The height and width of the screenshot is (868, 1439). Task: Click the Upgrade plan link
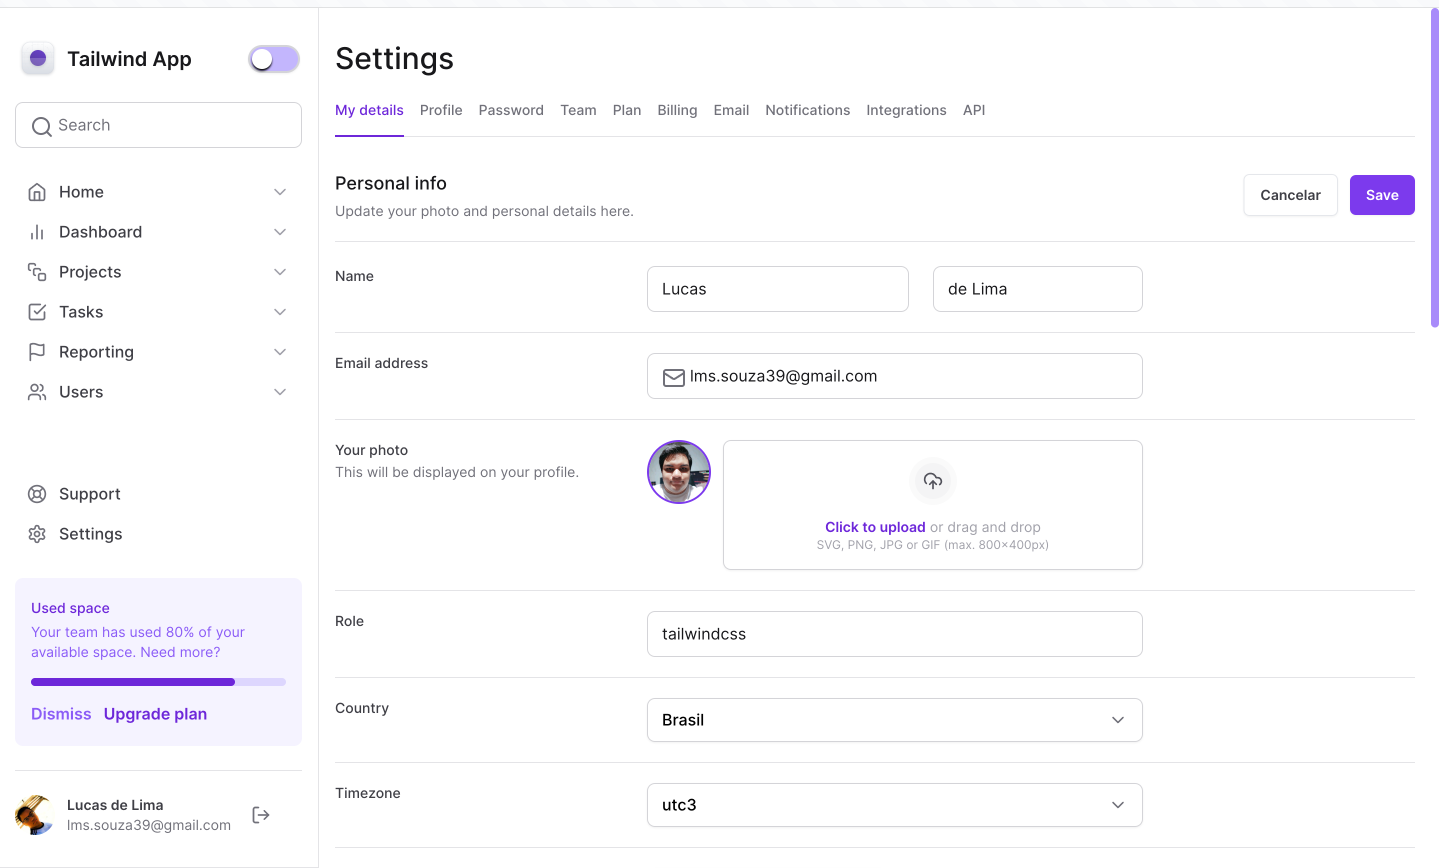click(155, 714)
